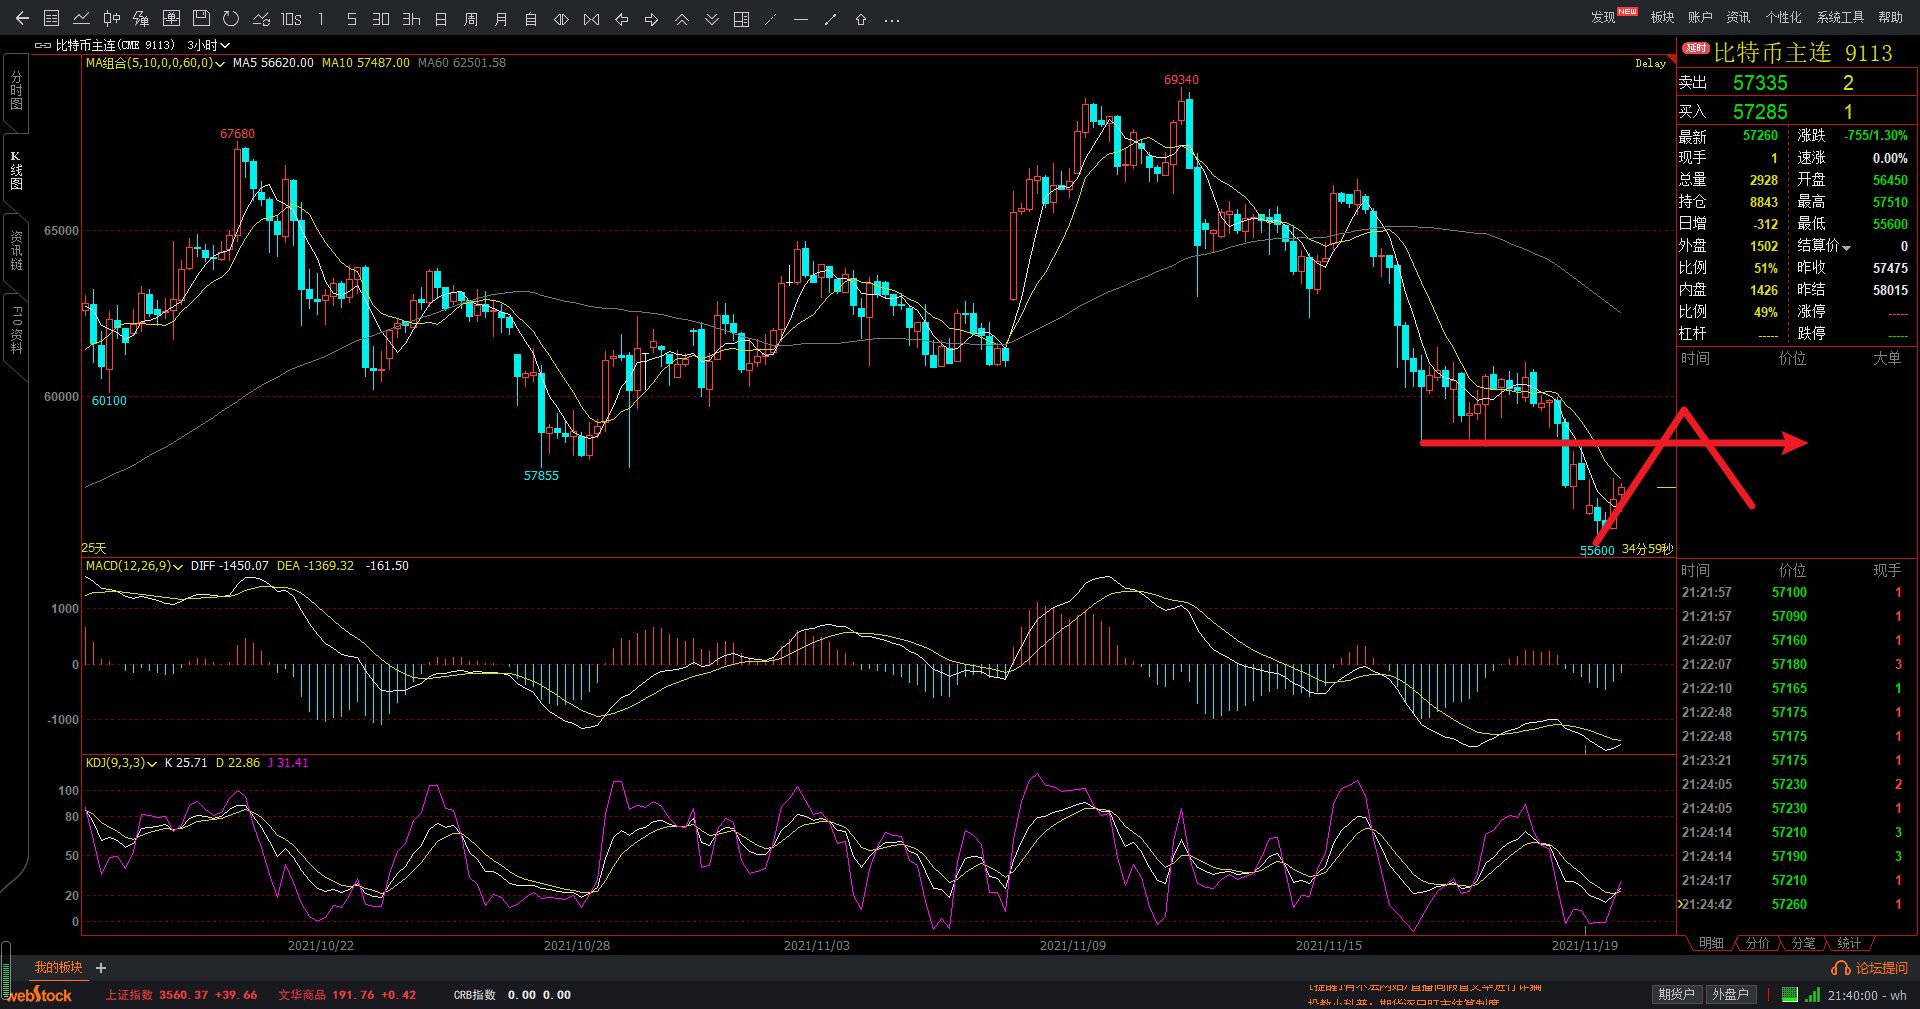
Task: Switch to the 分价 tab
Action: click(1757, 943)
